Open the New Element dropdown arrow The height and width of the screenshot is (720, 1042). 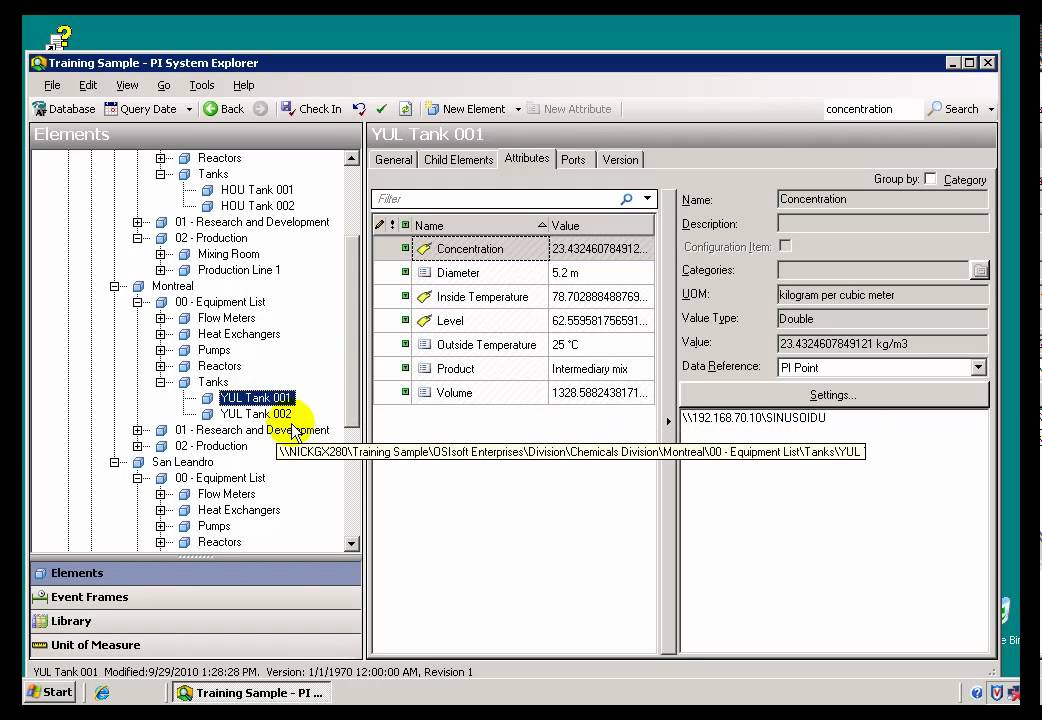click(x=518, y=109)
